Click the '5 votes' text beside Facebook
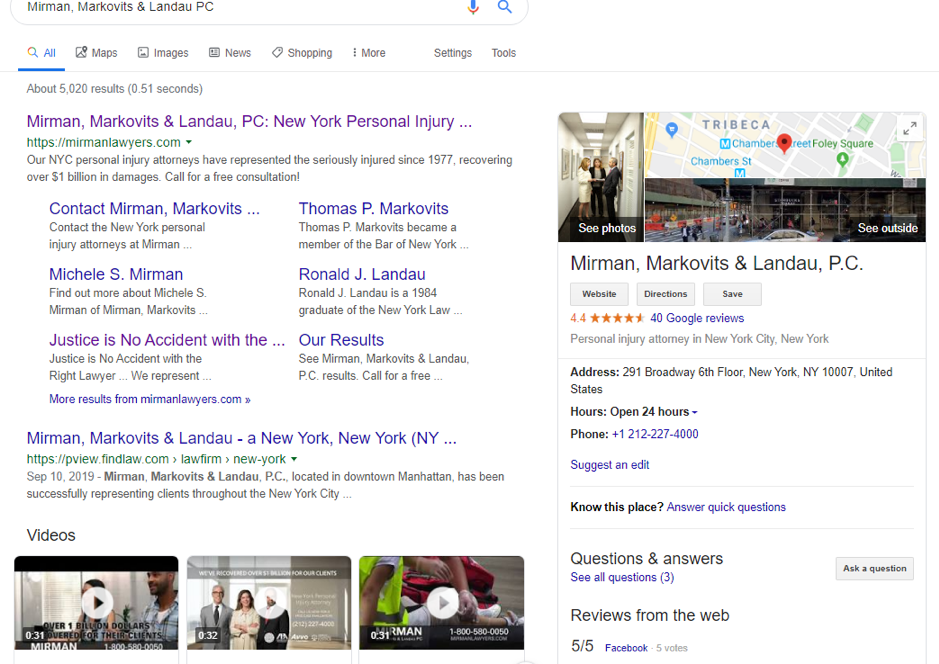 [672, 648]
